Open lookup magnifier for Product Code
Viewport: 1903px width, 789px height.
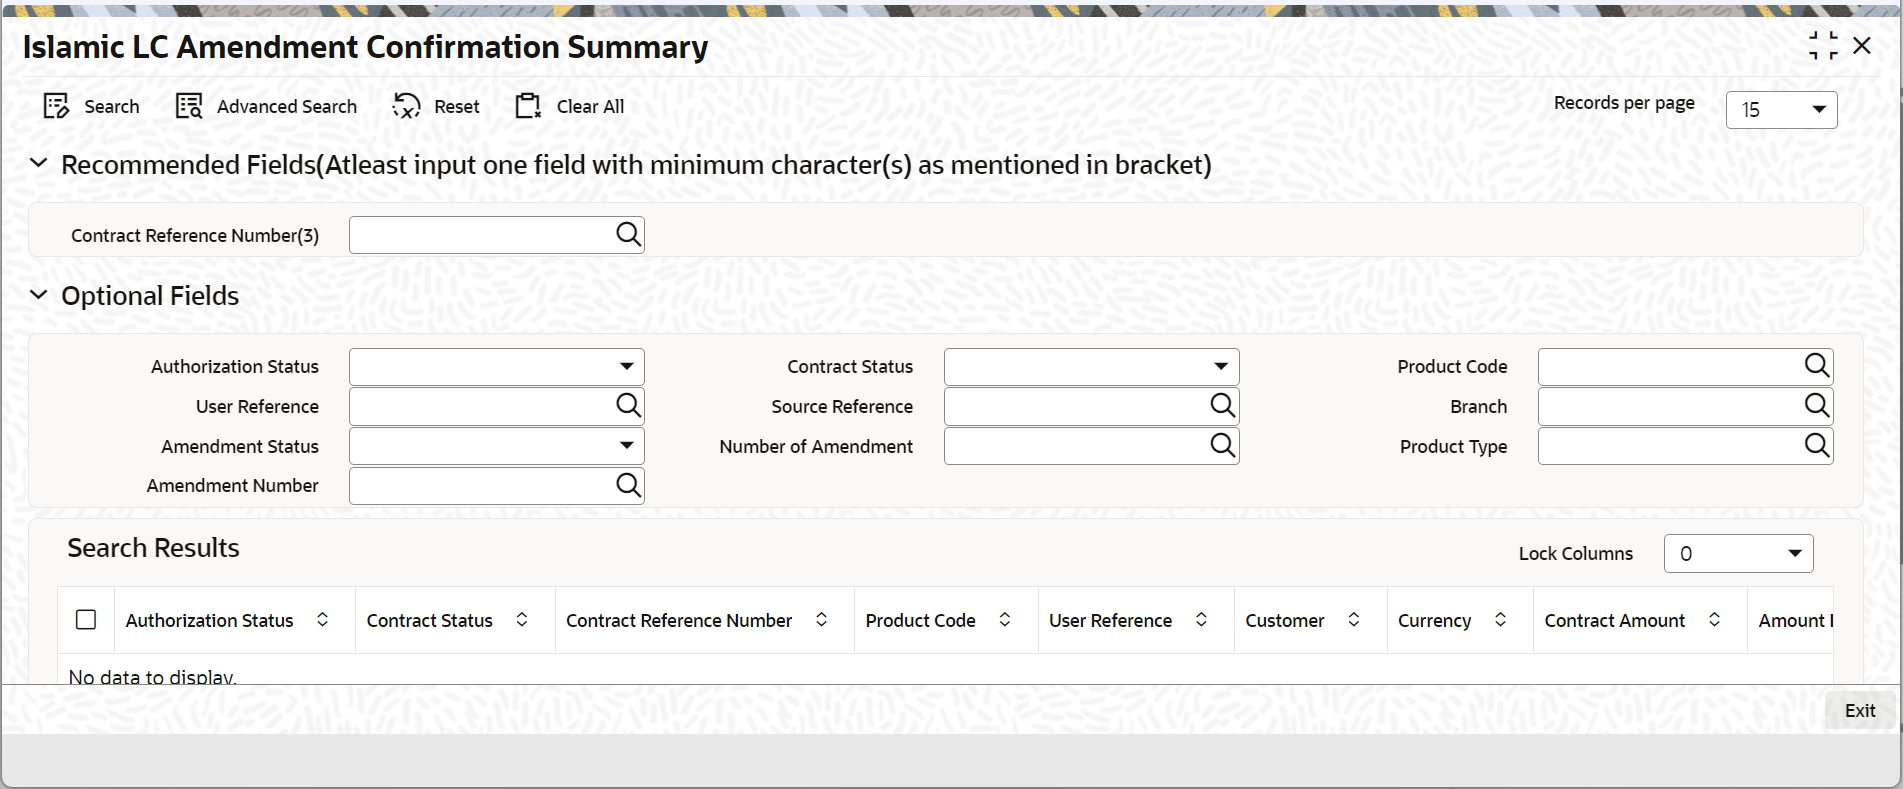(1817, 366)
